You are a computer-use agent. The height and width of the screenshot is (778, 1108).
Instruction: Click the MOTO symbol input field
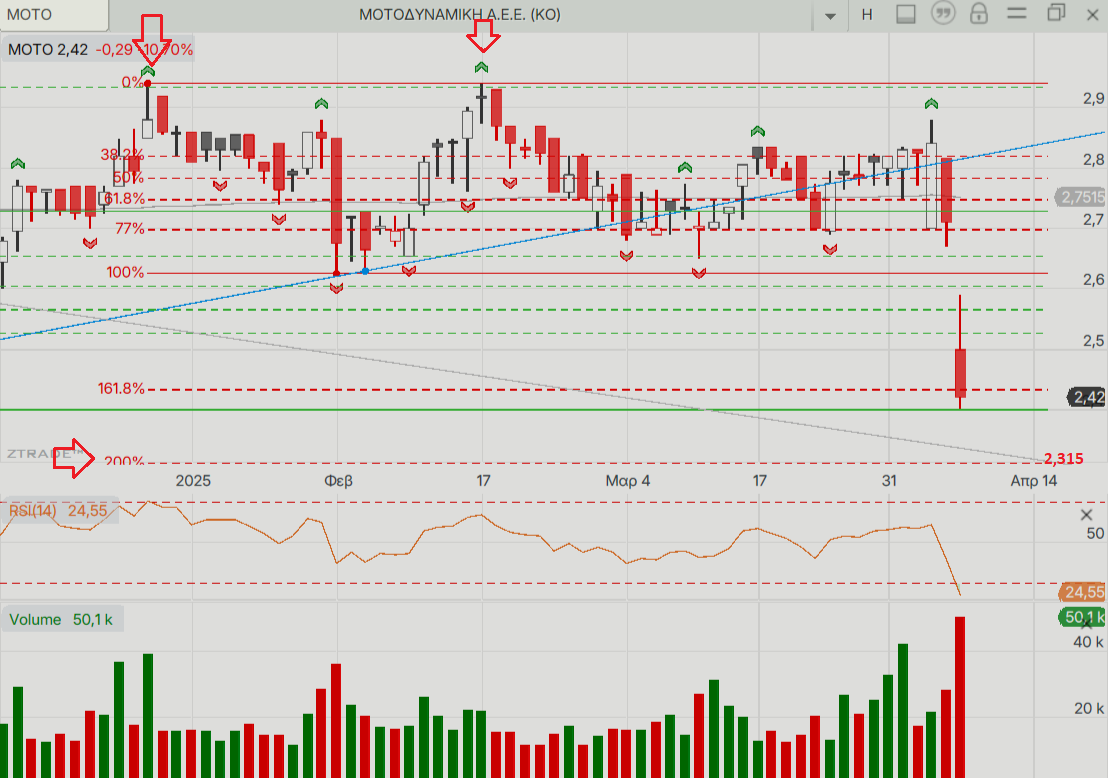54,15
